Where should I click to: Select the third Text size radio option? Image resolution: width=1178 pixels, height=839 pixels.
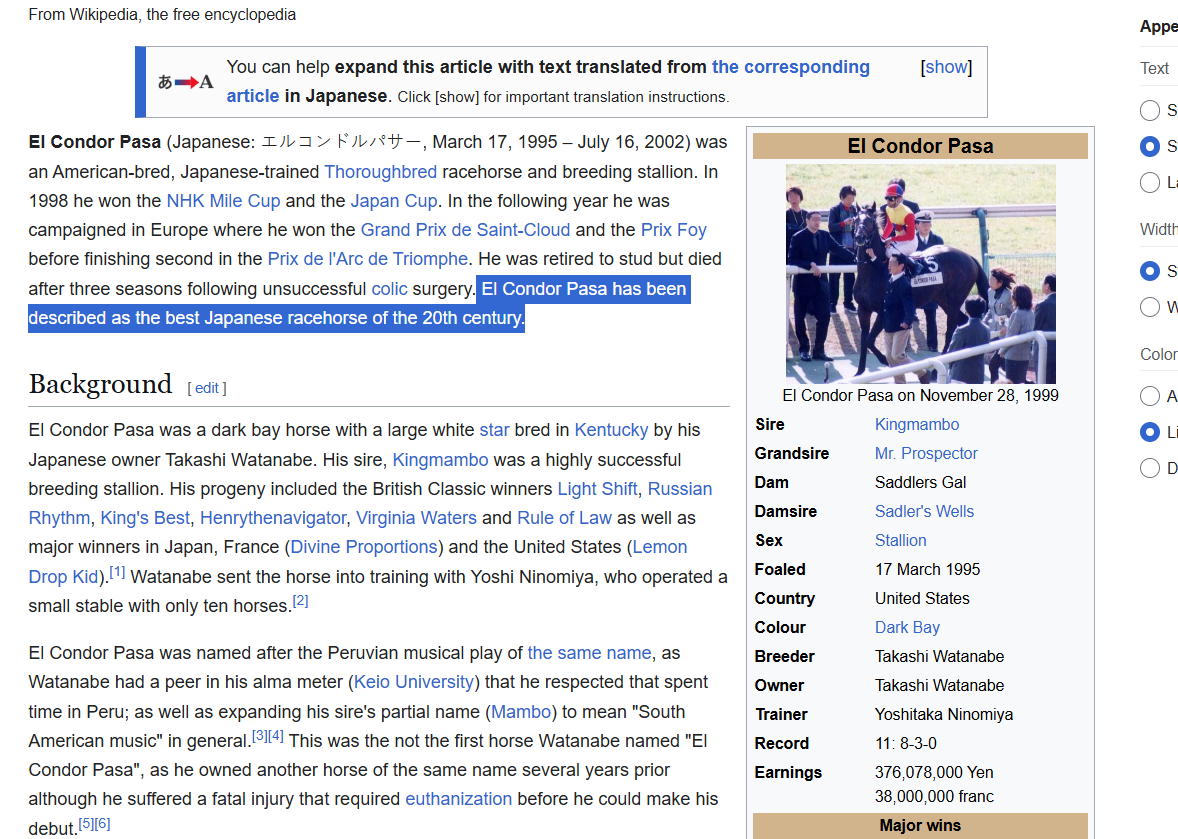[x=1149, y=183]
